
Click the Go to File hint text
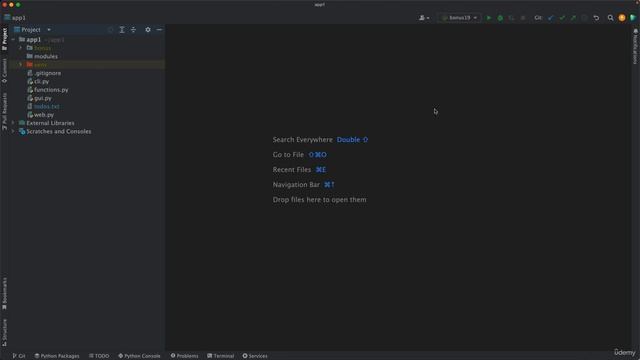(288, 155)
